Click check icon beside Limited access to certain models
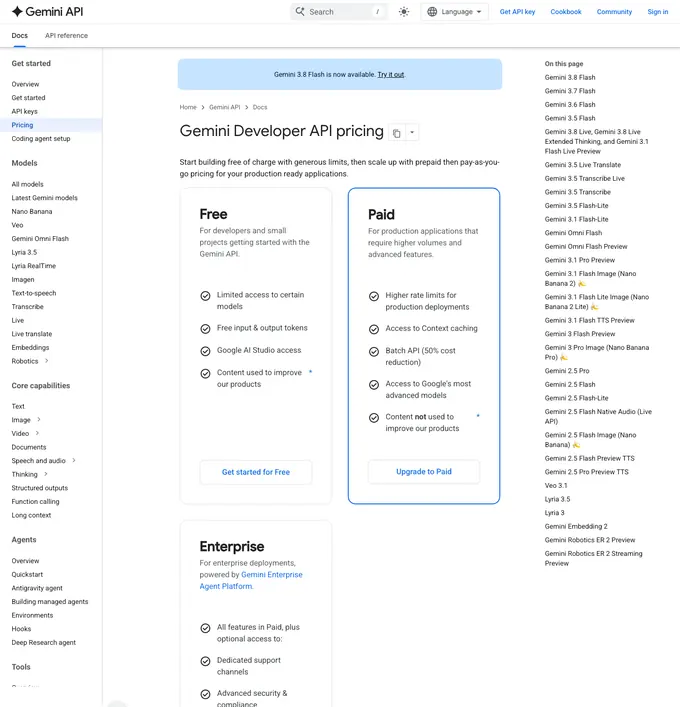Screen dimensions: 680x707 [205, 296]
